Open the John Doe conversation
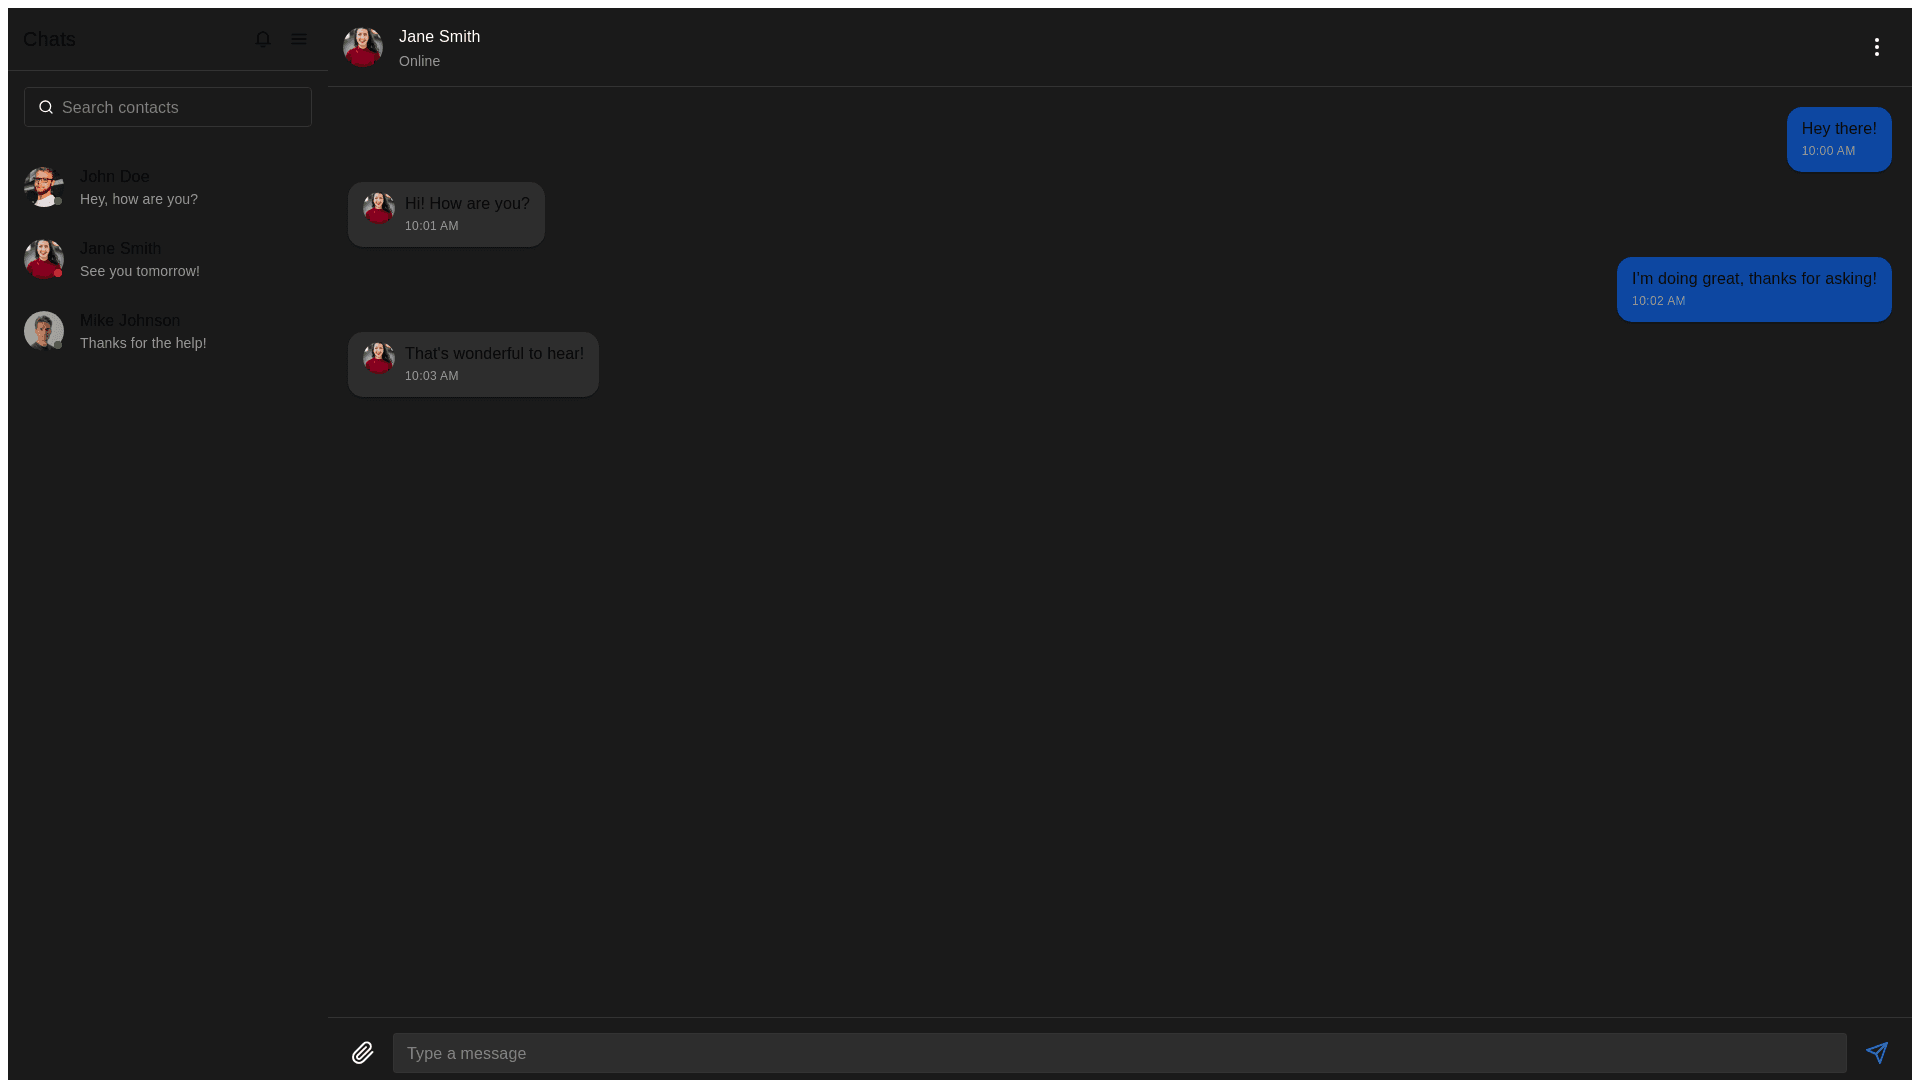1920x1080 pixels. (168, 187)
